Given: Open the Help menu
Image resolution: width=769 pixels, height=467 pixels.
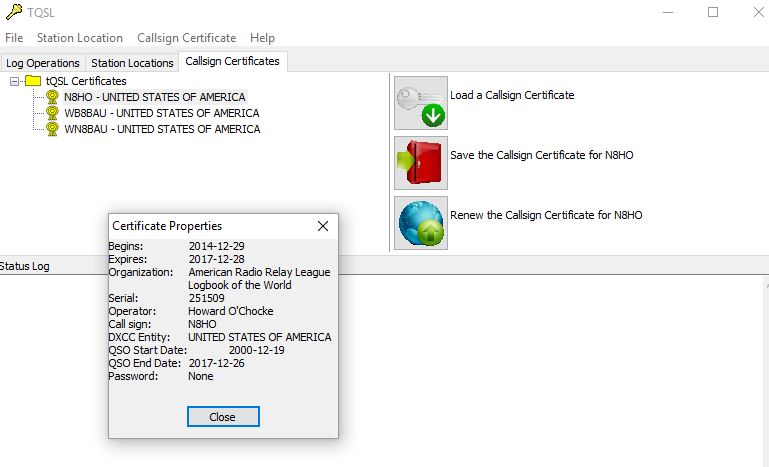Looking at the screenshot, I should (x=262, y=38).
